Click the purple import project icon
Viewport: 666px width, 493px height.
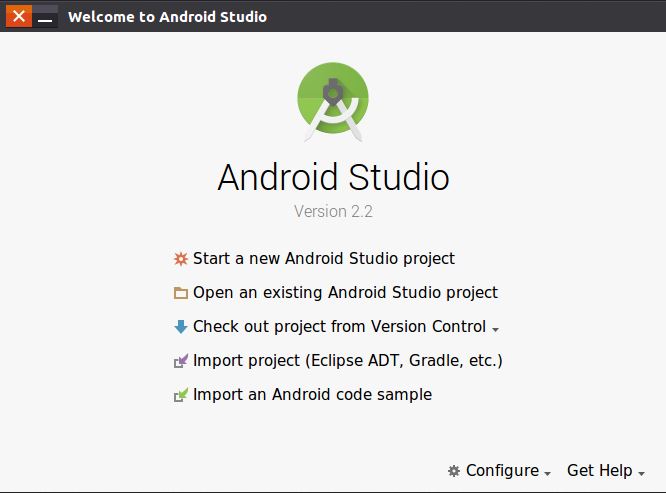181,361
